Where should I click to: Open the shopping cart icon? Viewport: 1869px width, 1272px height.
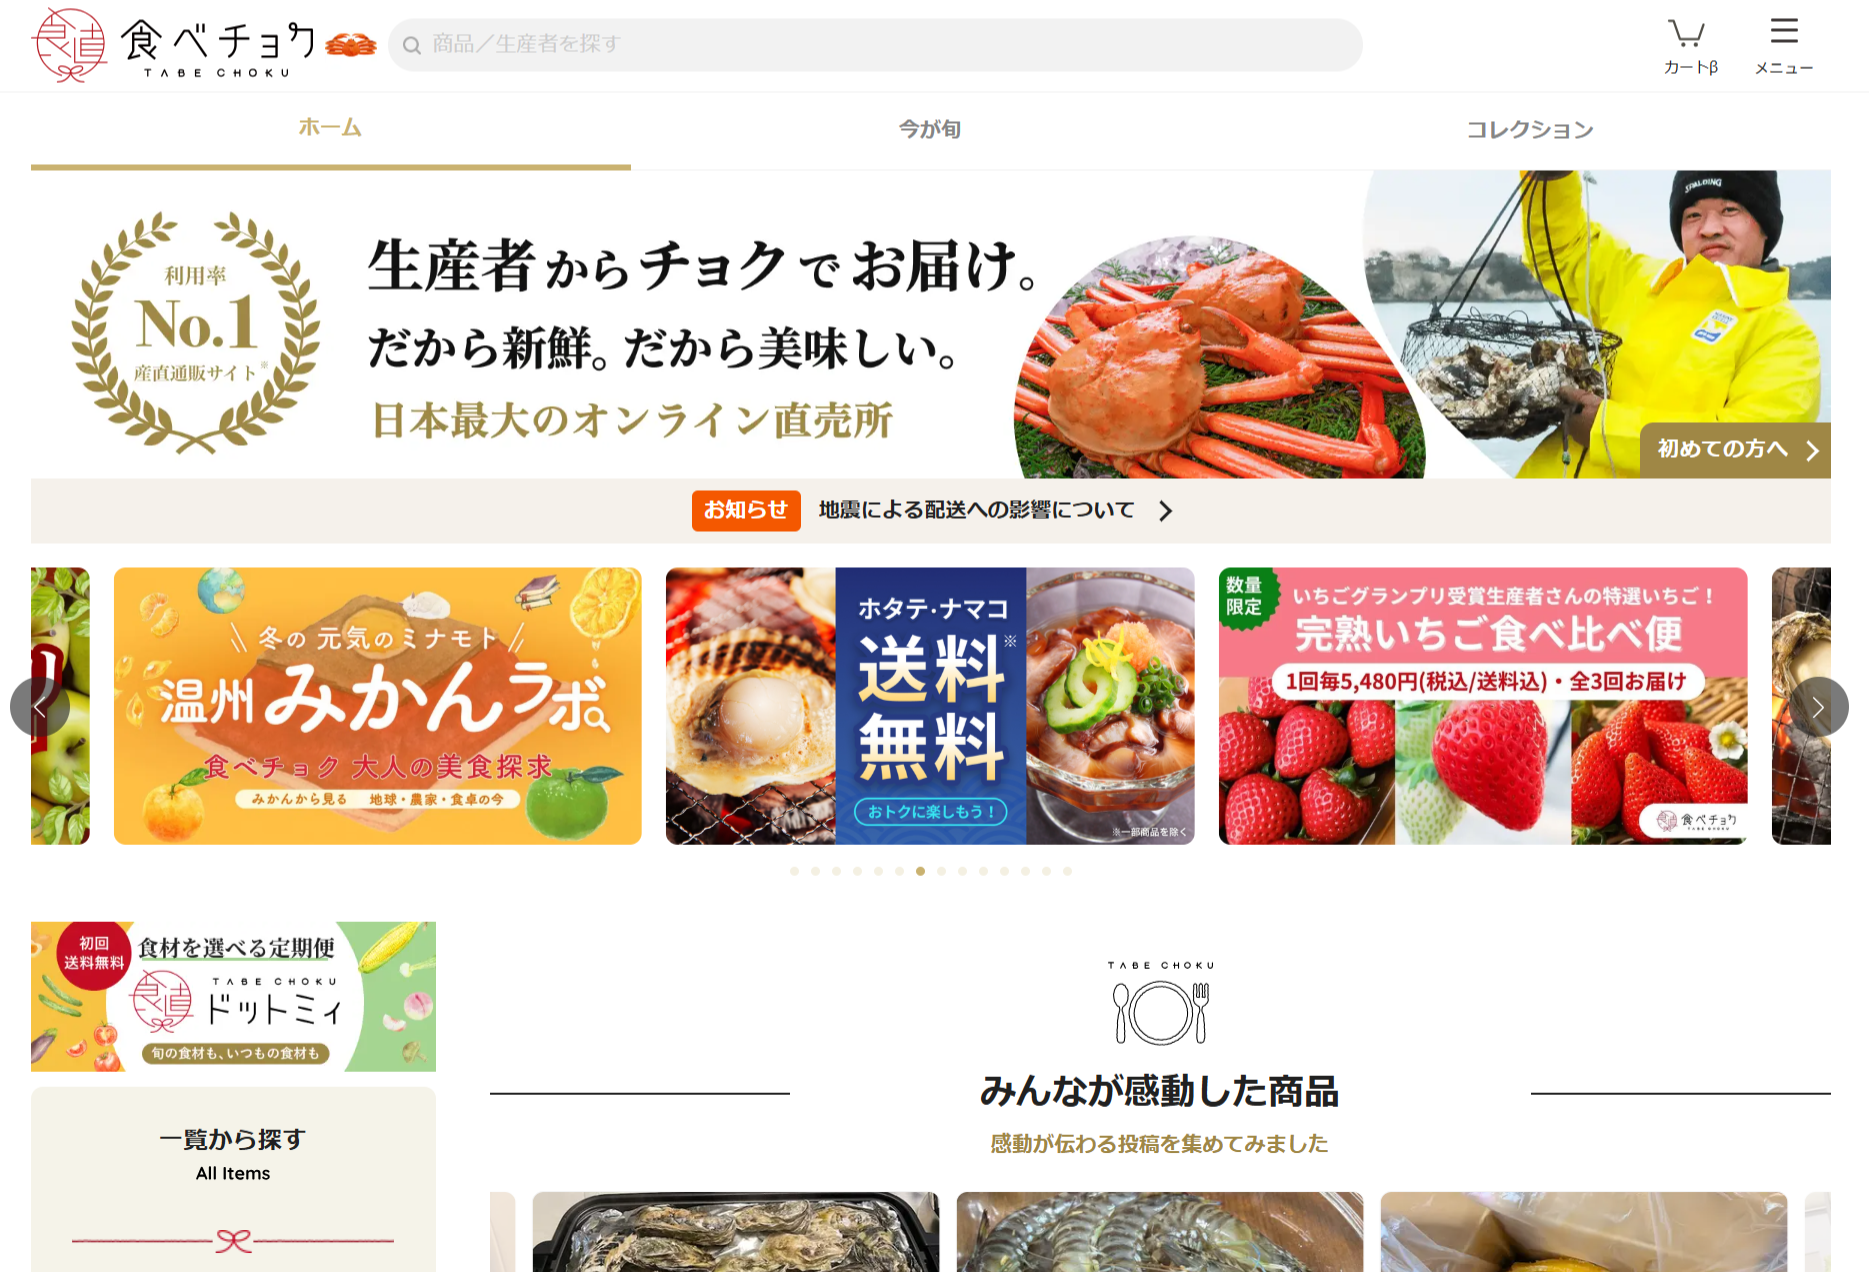pyautogui.click(x=1688, y=33)
